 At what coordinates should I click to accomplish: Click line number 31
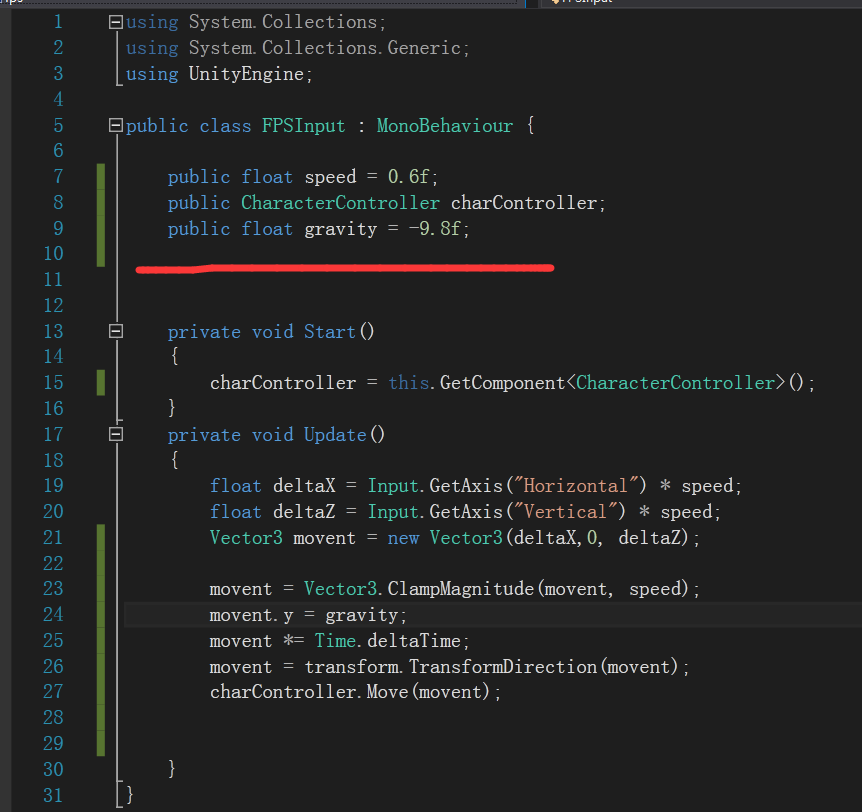[x=53, y=796]
